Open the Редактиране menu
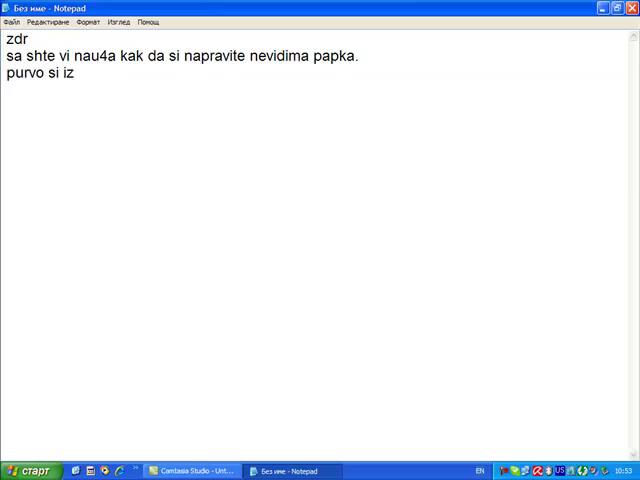 click(x=49, y=22)
